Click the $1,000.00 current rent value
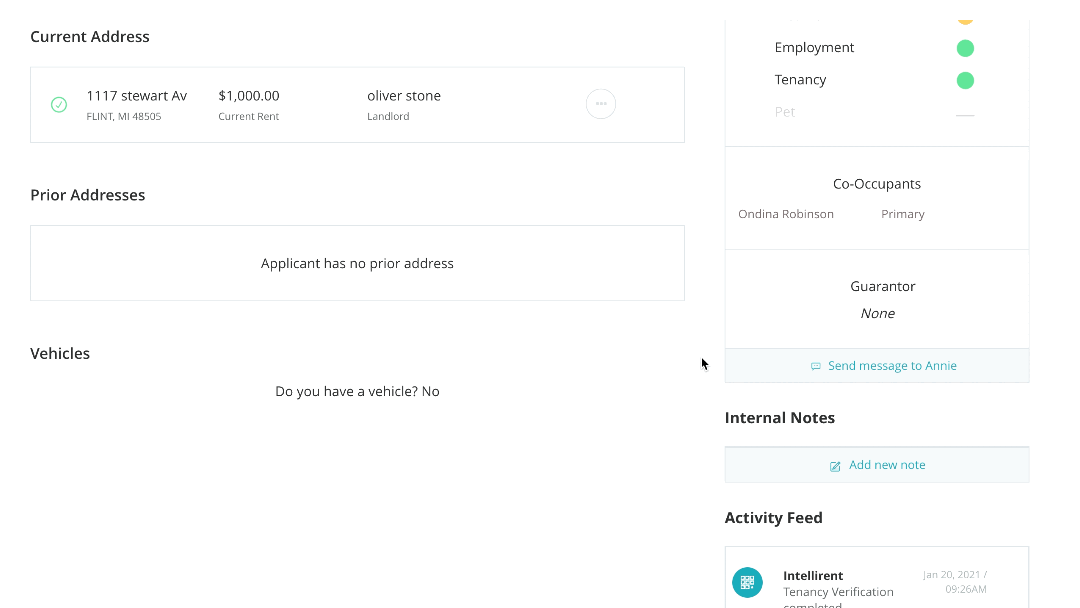 point(249,96)
